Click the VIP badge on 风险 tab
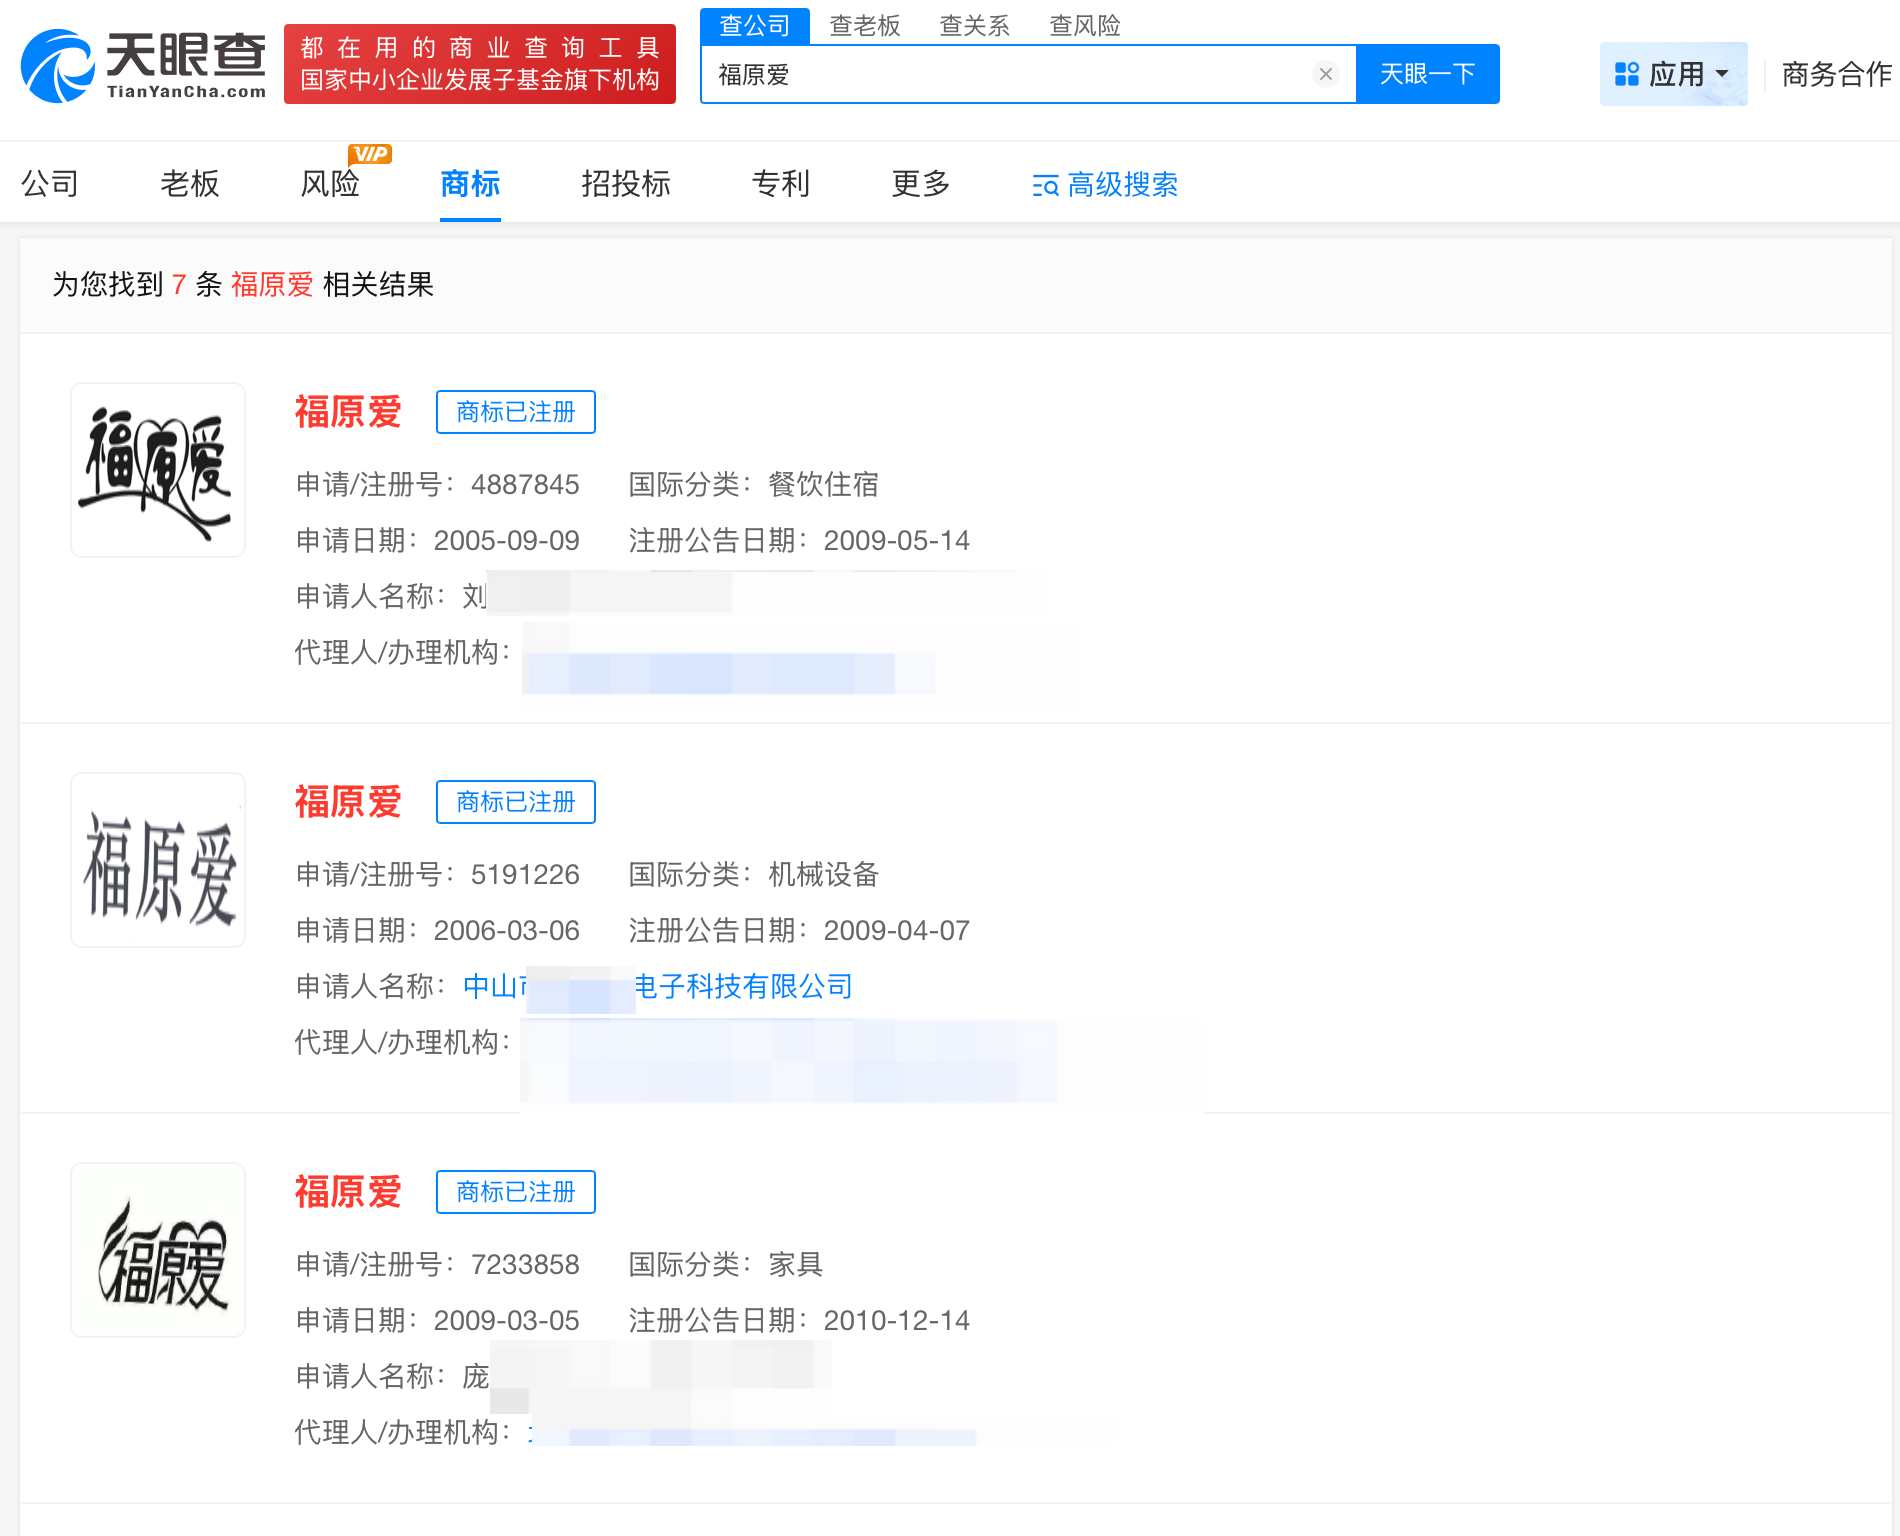This screenshot has width=1900, height=1536. 371,155
